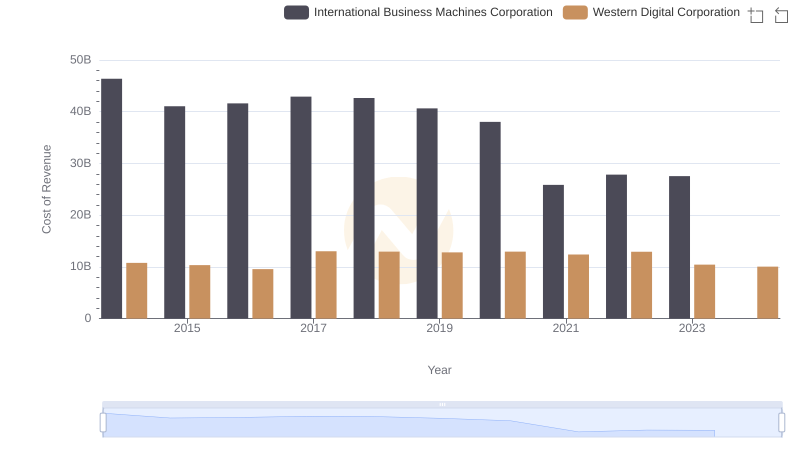Click the 2015 x-axis label
This screenshot has width=800, height=461.
pos(187,328)
